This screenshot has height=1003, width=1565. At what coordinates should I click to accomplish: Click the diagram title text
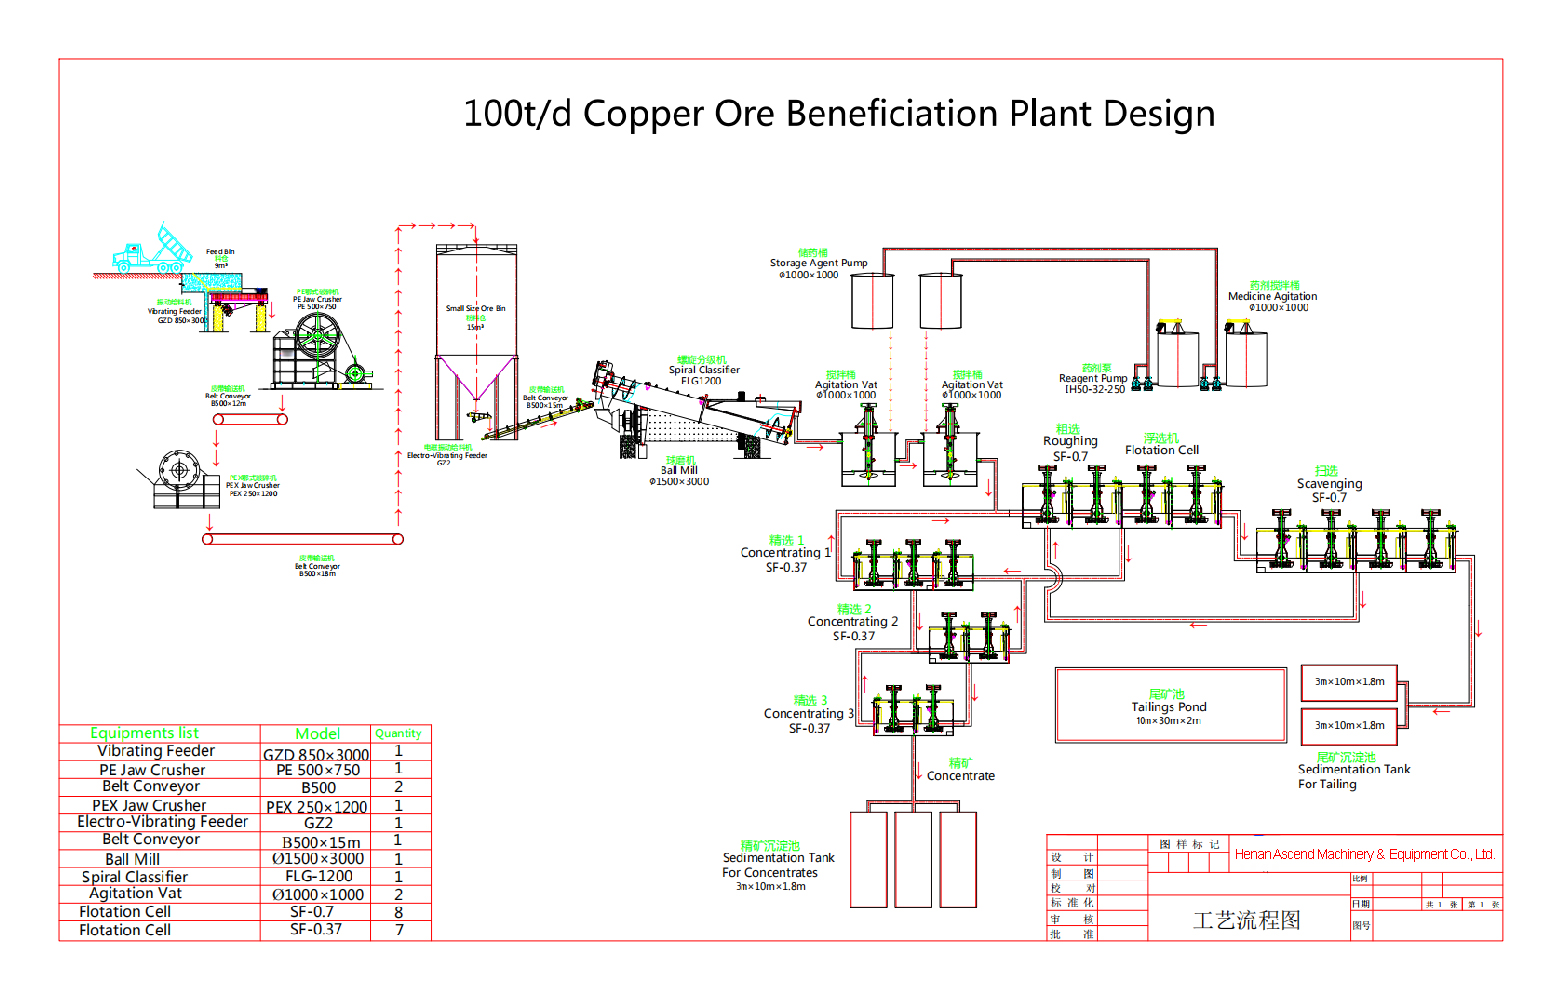click(x=838, y=114)
